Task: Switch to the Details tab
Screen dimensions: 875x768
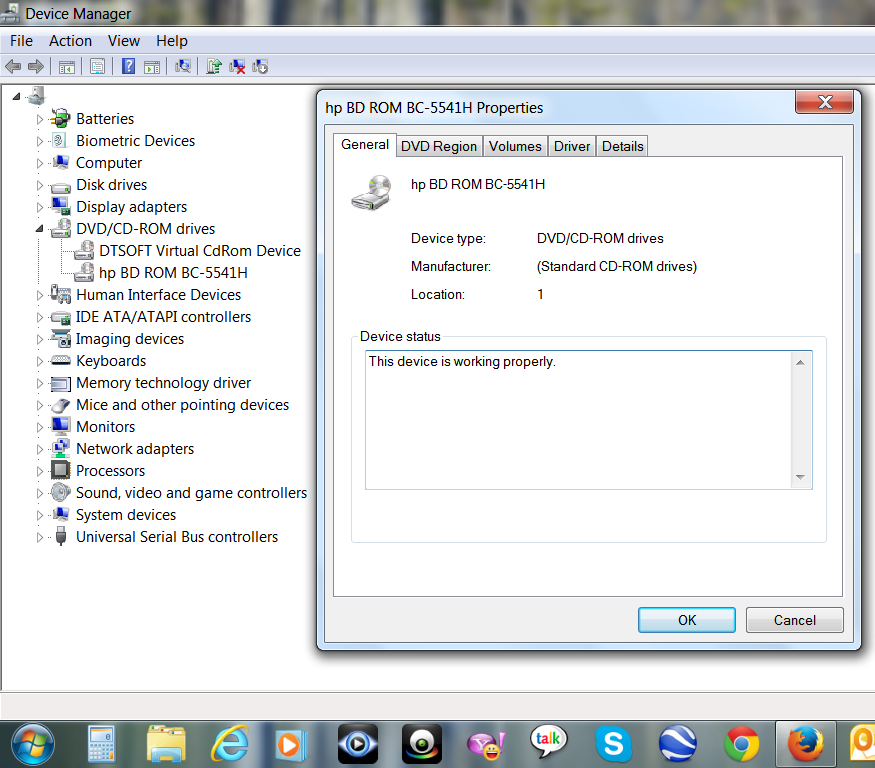Action: tap(622, 146)
